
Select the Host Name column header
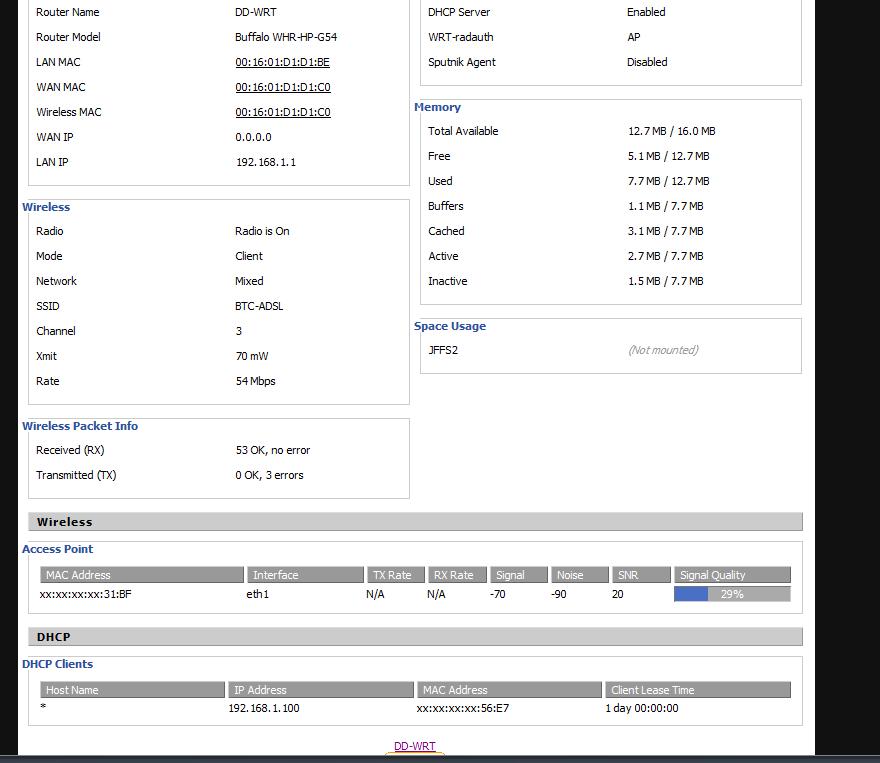click(x=132, y=690)
